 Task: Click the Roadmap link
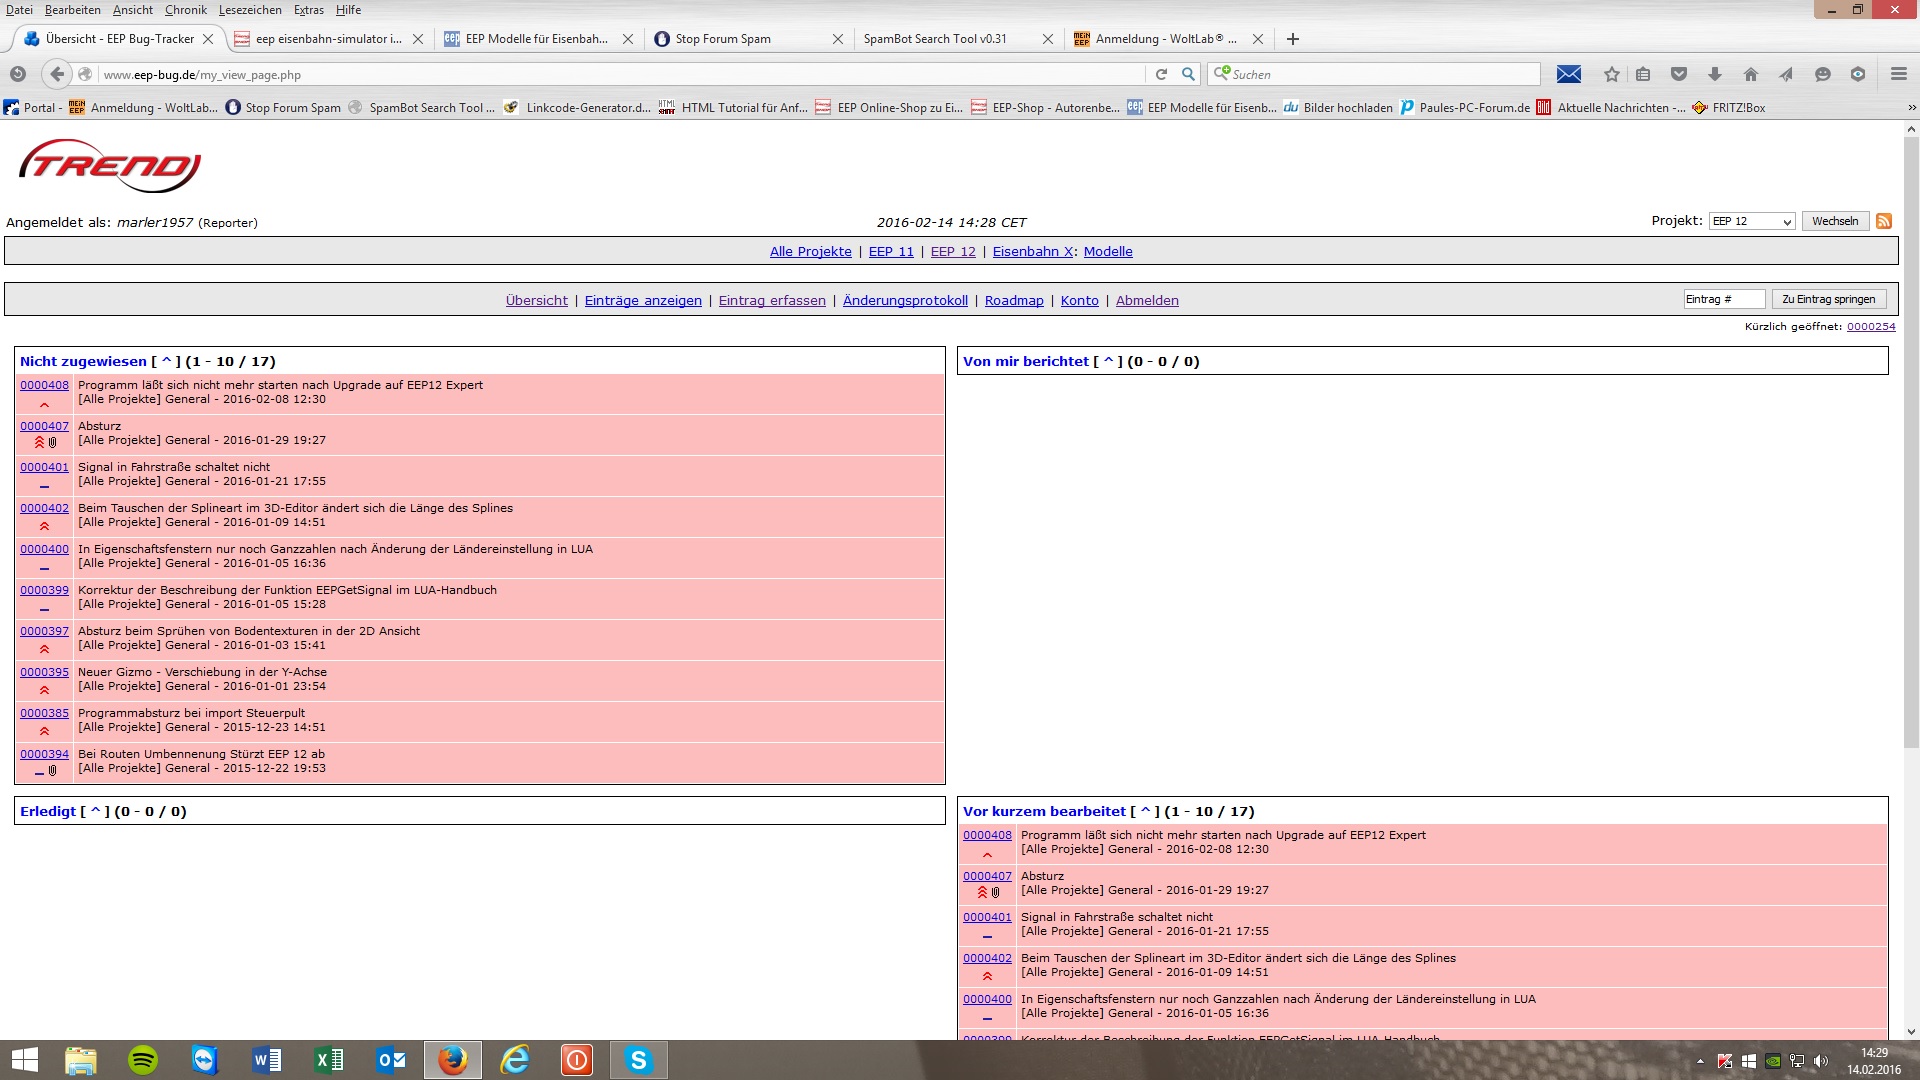pos(1013,300)
